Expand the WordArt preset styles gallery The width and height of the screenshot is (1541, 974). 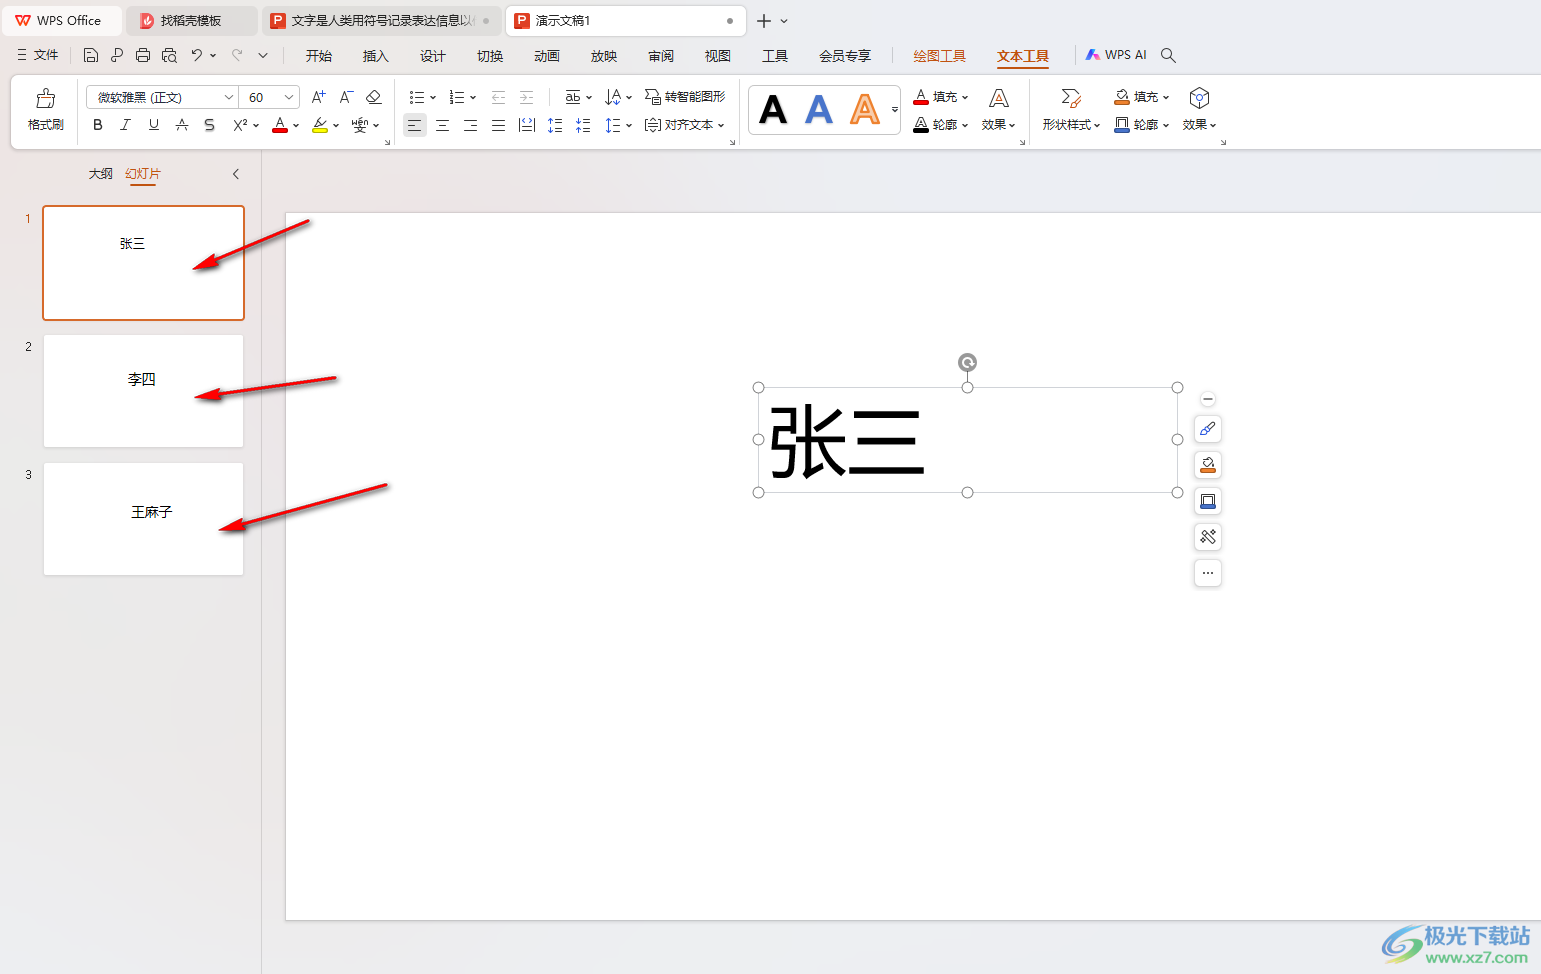pos(895,110)
